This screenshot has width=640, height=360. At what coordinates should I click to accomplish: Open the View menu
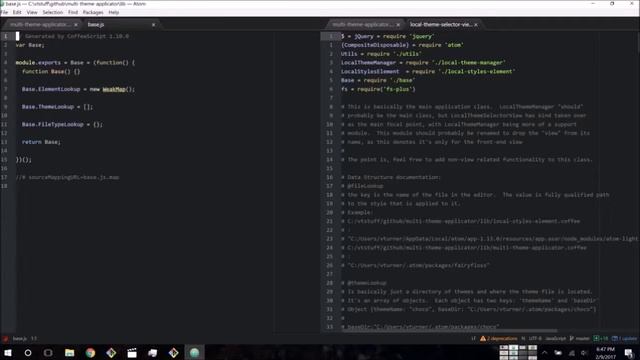point(32,12)
